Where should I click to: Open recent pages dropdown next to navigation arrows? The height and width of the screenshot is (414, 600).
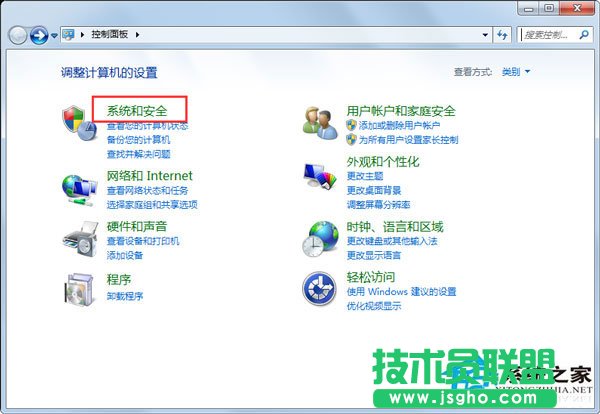(54, 35)
